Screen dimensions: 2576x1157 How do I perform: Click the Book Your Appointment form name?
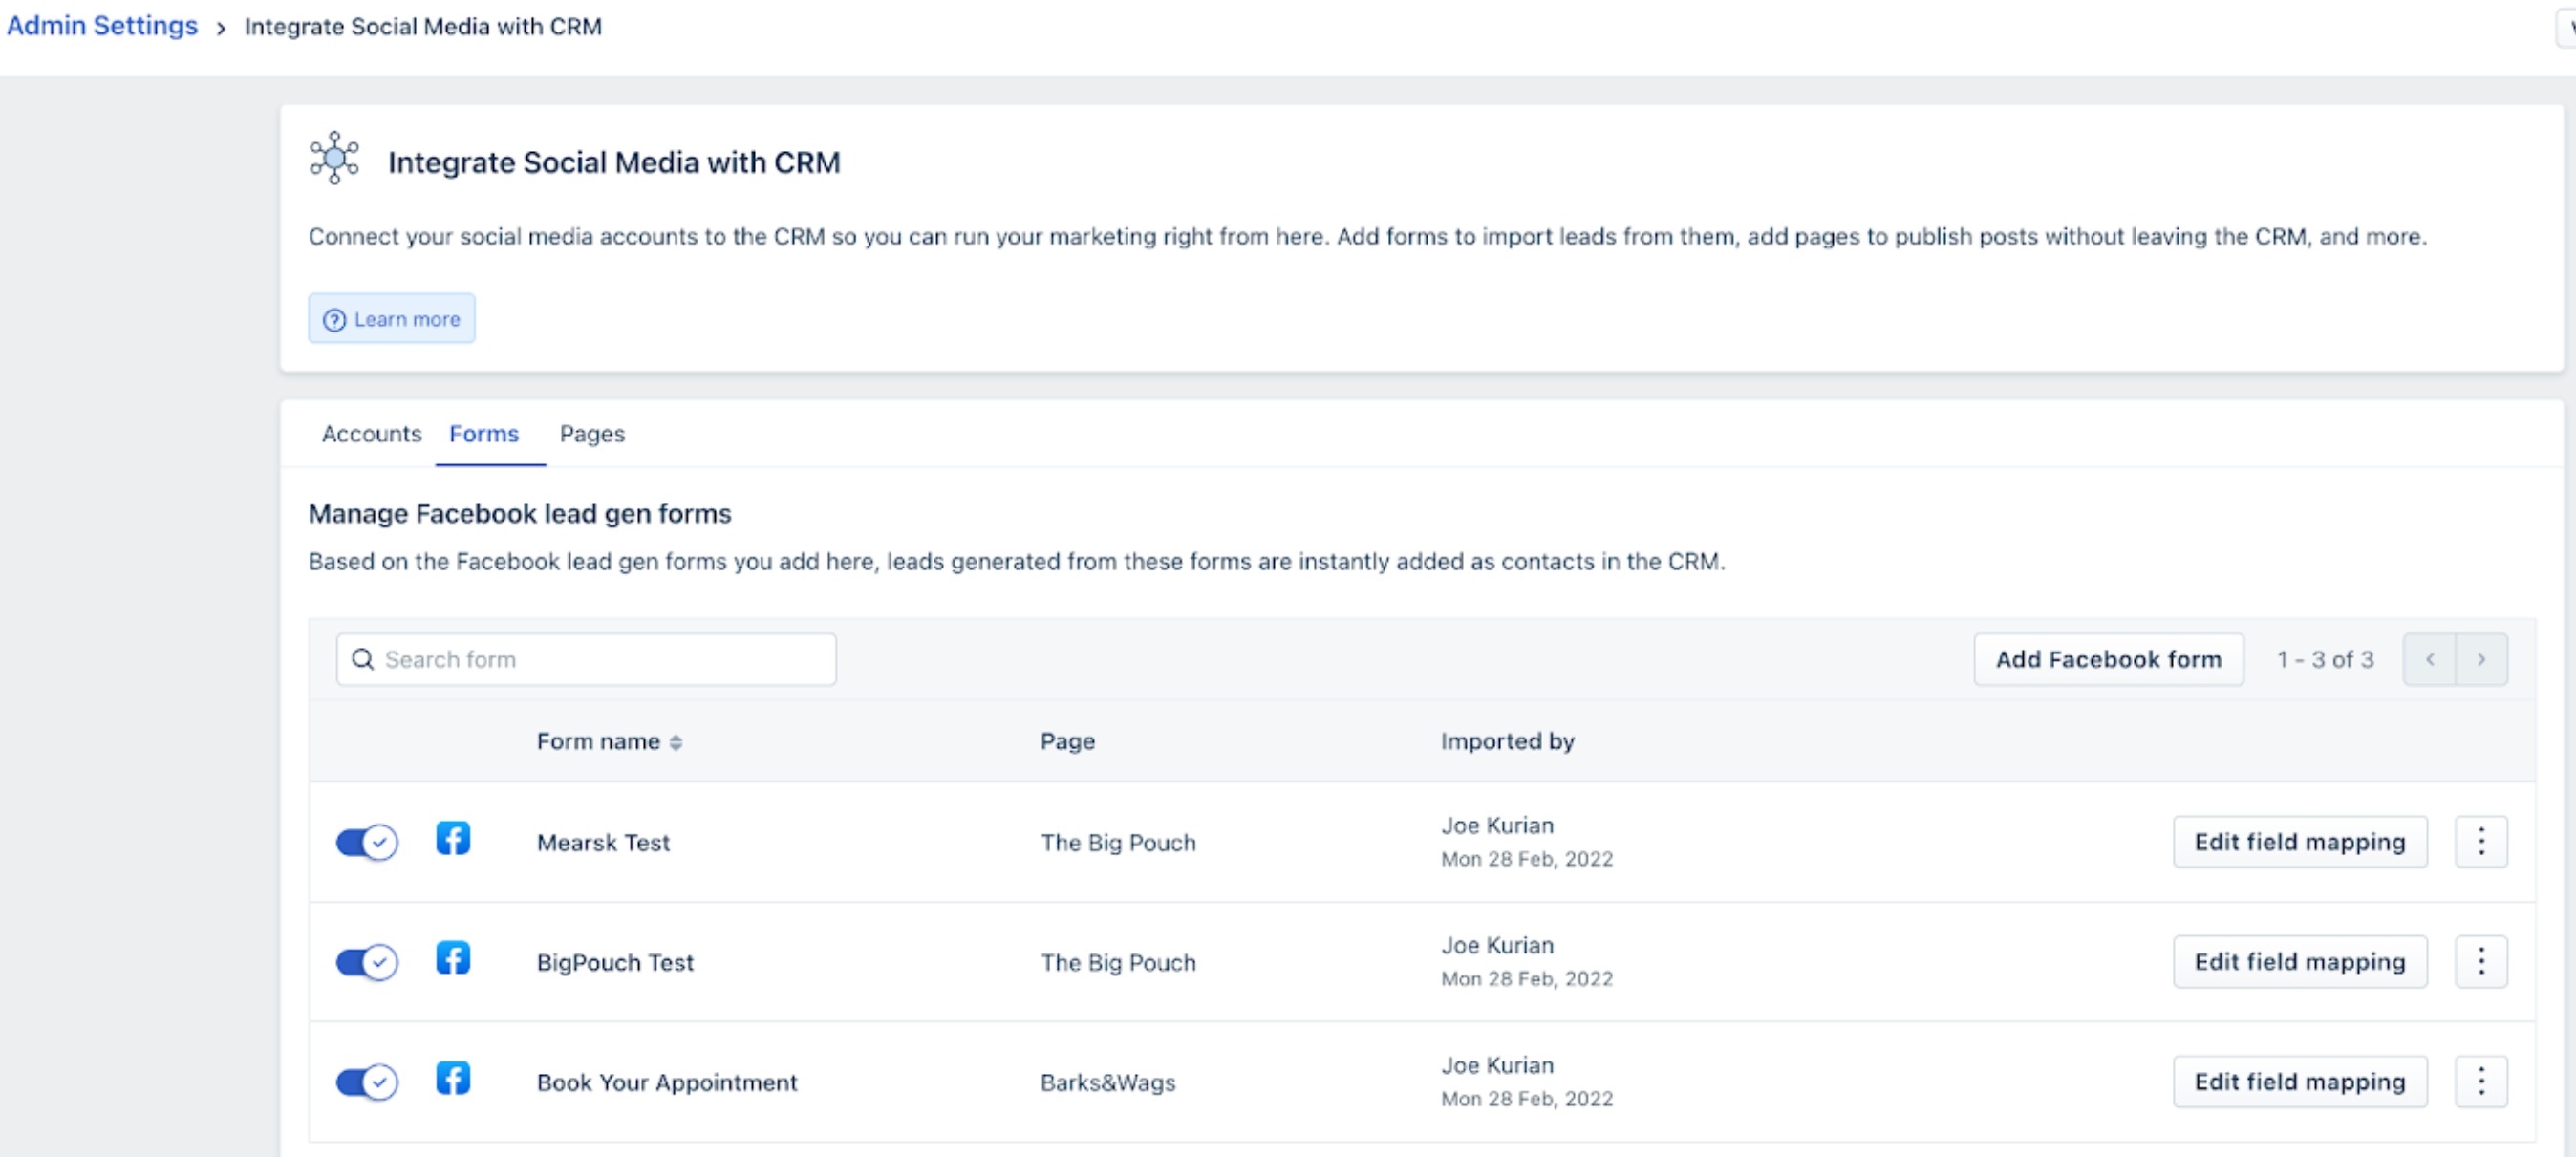[x=667, y=1083]
